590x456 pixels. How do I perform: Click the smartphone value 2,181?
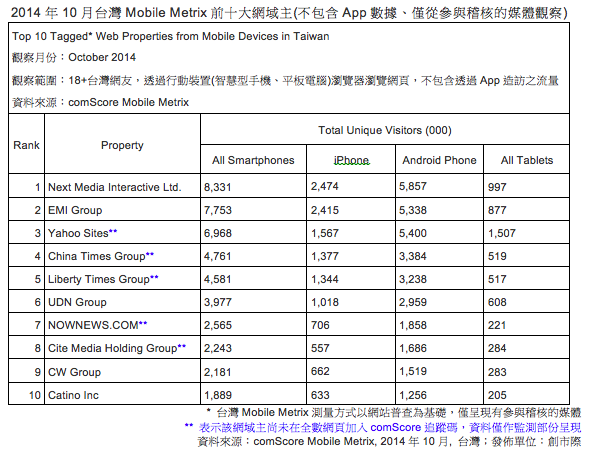(217, 372)
